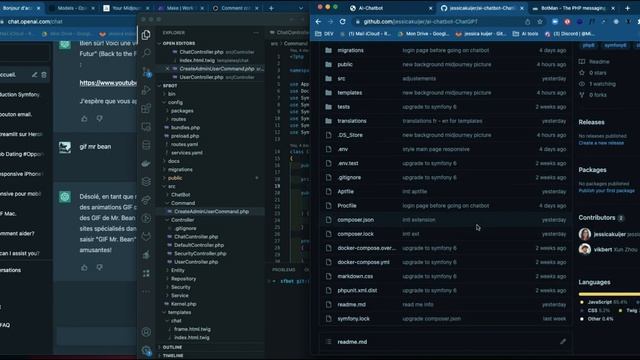The width and height of the screenshot is (640, 360).
Task: Open the PROBLEMS panel tab in VS Code
Action: click(x=284, y=270)
